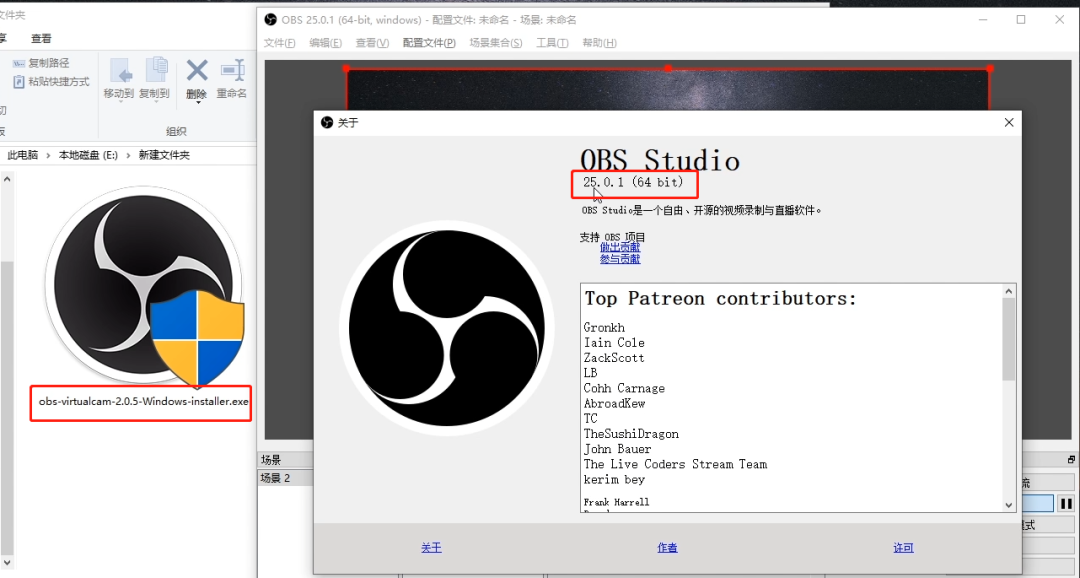Open the 配置文件(P) menu in OBS
The height and width of the screenshot is (578, 1080).
[x=429, y=43]
